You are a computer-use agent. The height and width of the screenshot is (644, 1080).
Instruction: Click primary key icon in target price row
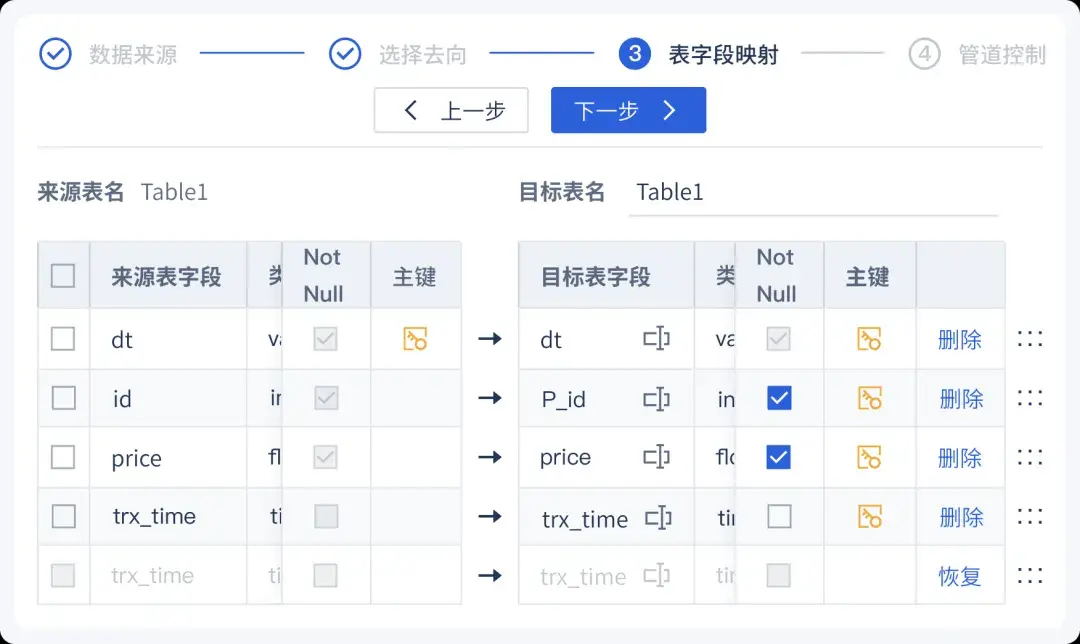(x=869, y=457)
